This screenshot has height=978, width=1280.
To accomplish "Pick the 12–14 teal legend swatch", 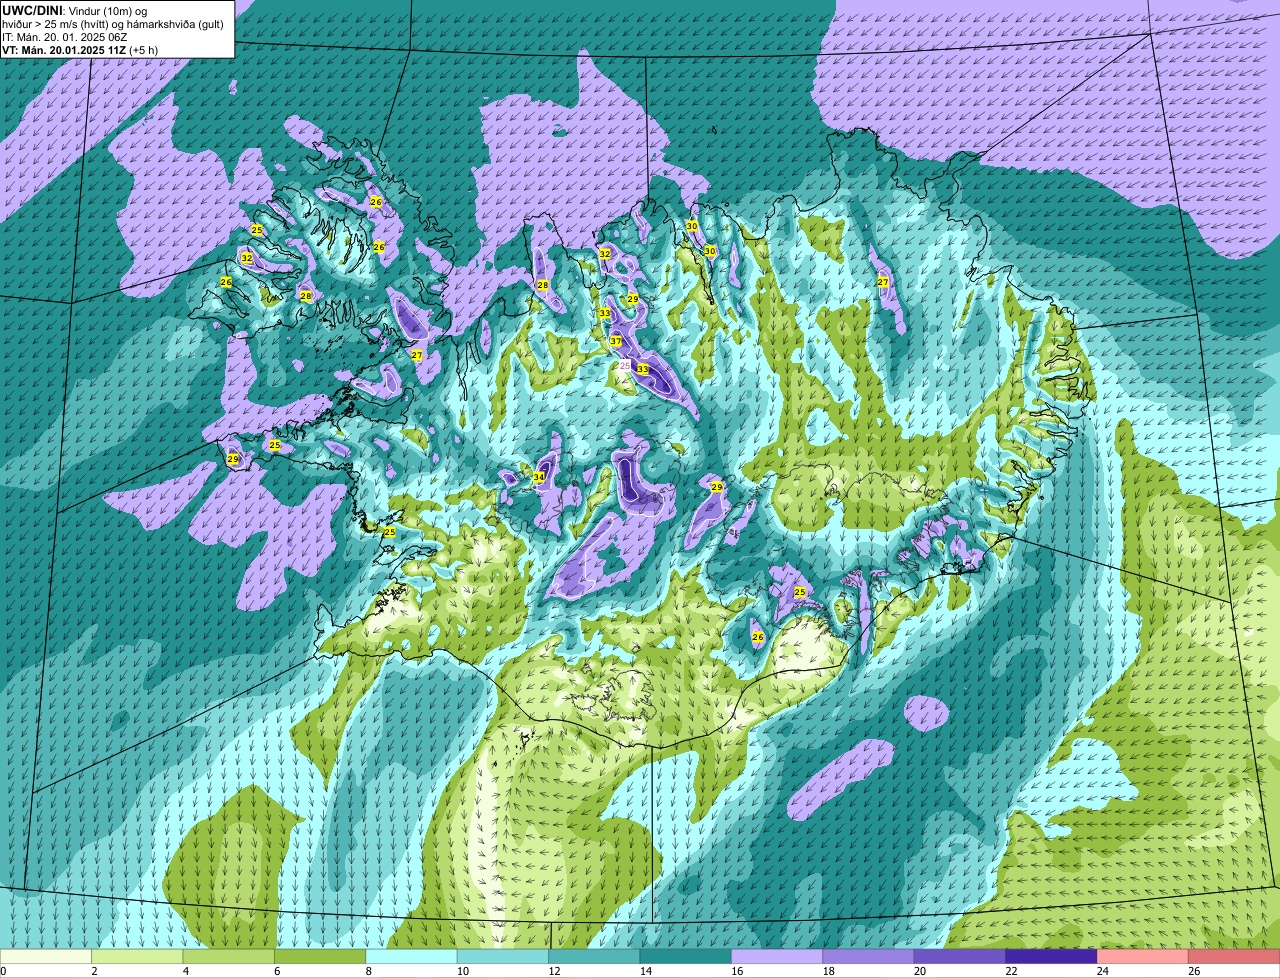I will point(595,957).
